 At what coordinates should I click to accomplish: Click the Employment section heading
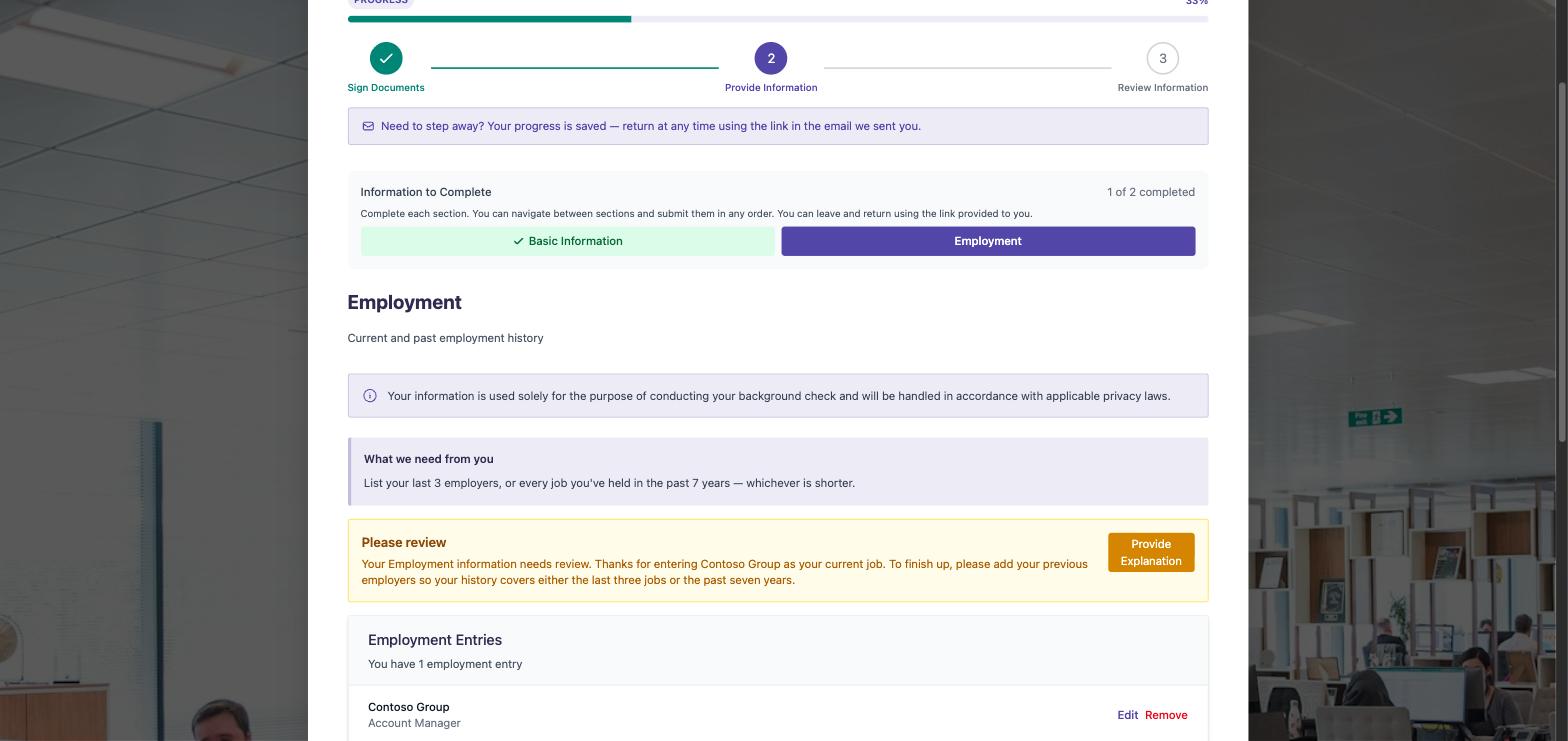(404, 302)
